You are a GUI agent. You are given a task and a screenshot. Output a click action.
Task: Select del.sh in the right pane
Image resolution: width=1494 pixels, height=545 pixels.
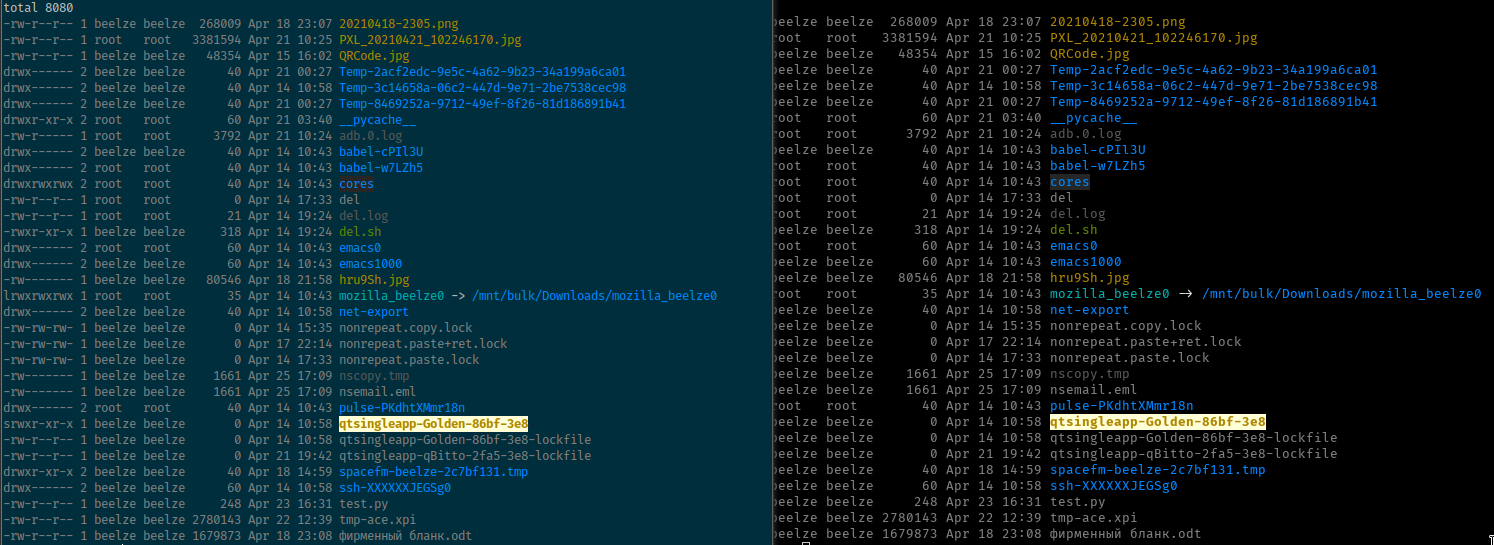[1074, 229]
